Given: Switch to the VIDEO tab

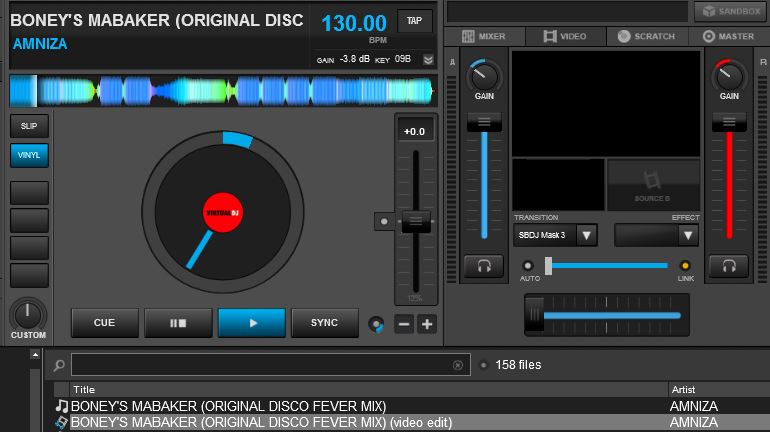Looking at the screenshot, I should (565, 36).
